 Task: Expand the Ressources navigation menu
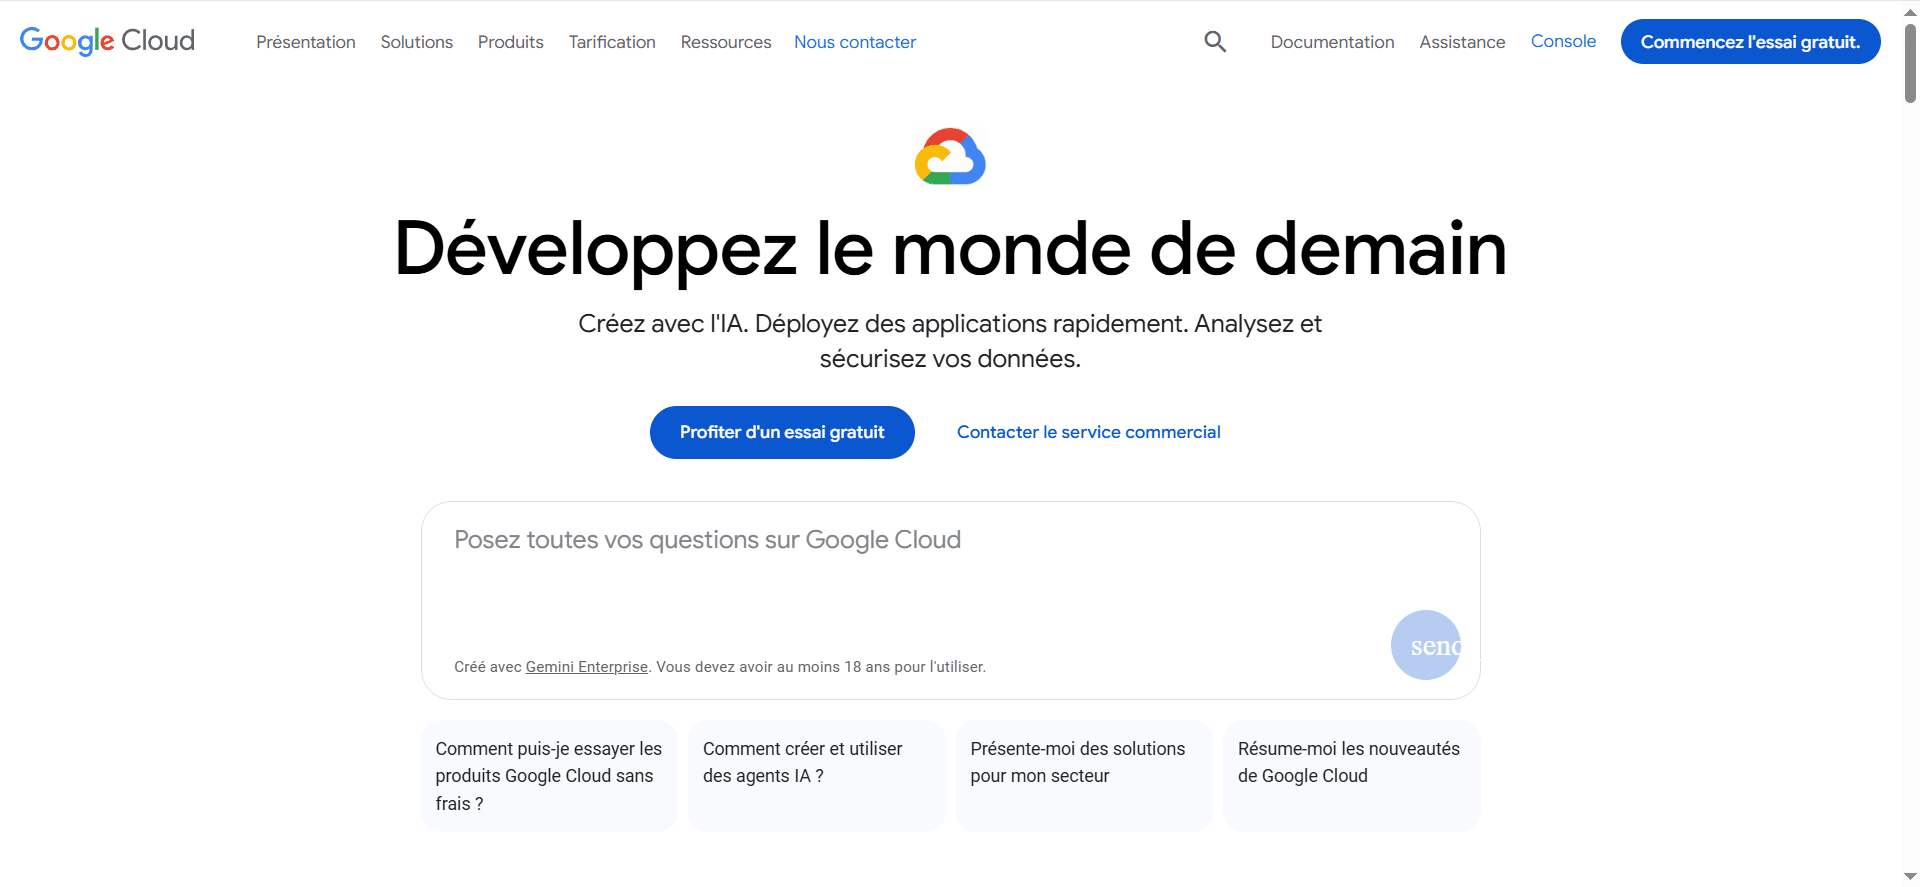pos(726,42)
